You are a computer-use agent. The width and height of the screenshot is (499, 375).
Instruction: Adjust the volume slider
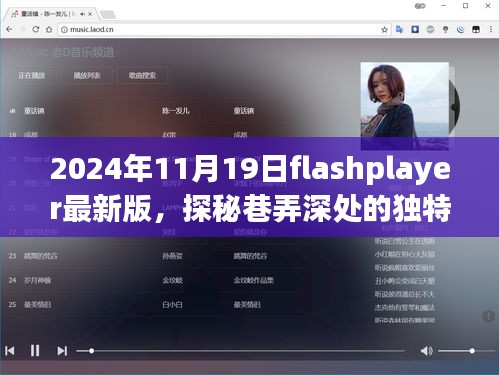pos(466,351)
